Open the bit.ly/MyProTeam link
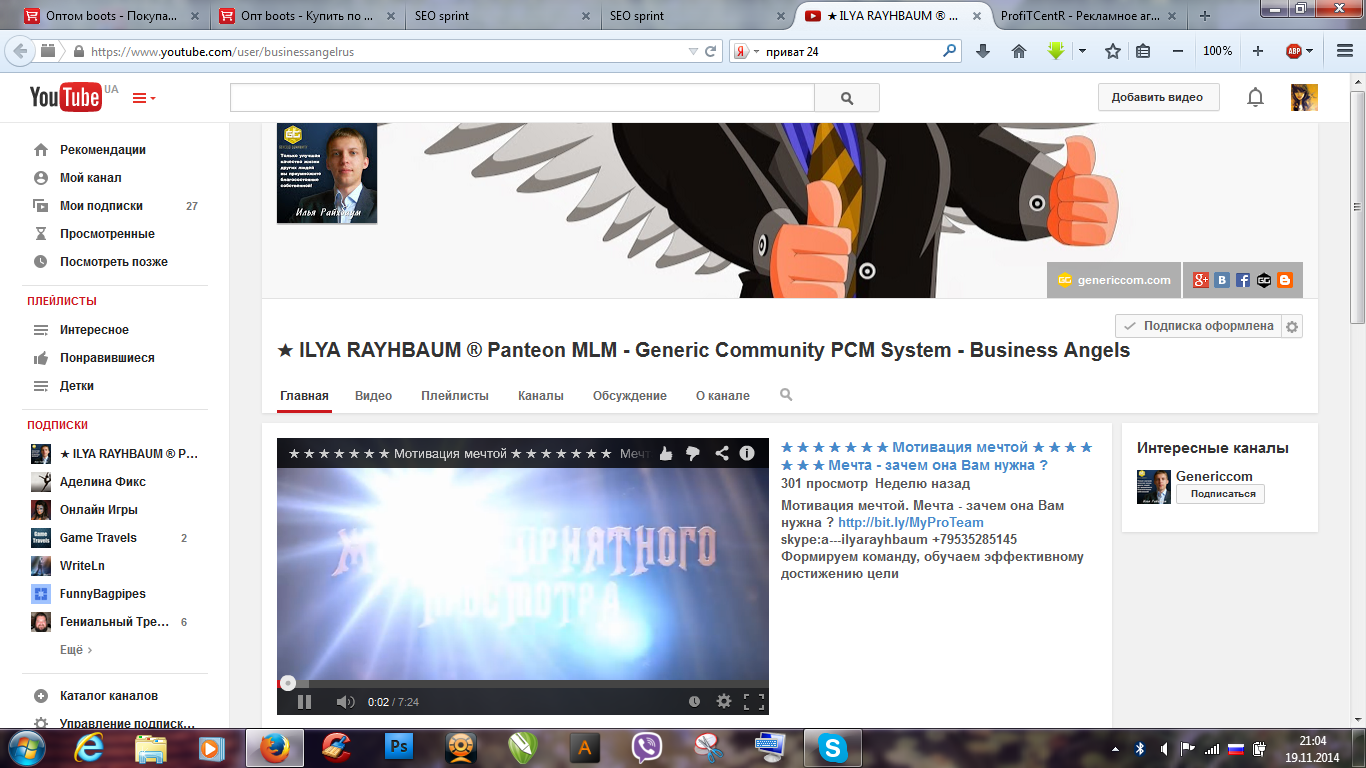Viewport: 1366px width, 768px height. (x=911, y=522)
